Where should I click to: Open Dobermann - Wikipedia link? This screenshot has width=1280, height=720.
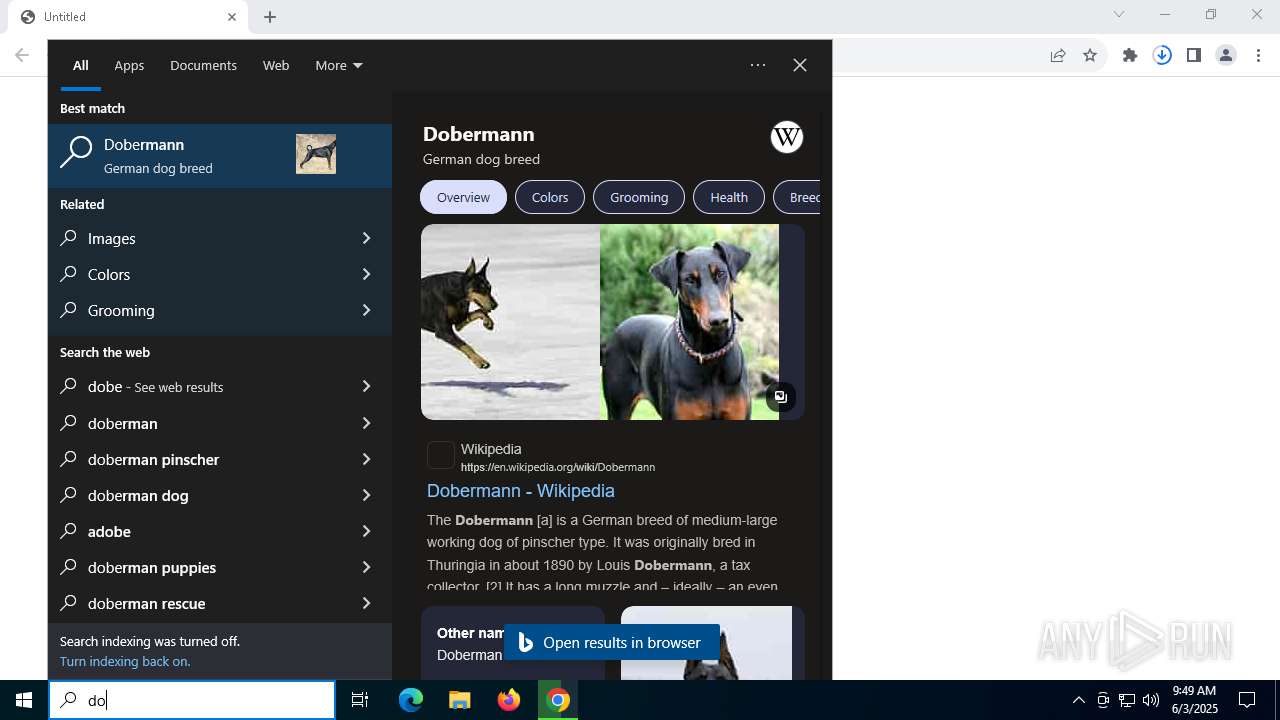tap(521, 491)
